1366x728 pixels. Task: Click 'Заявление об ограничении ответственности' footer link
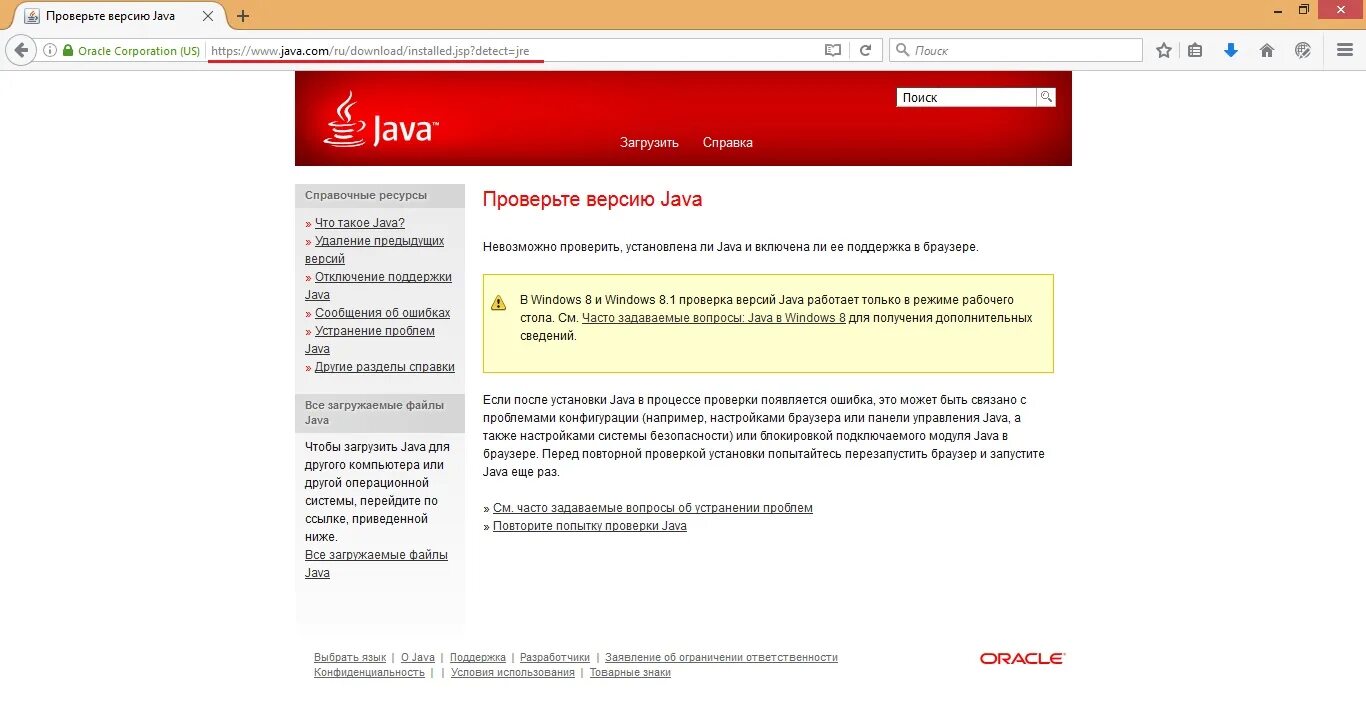point(721,658)
